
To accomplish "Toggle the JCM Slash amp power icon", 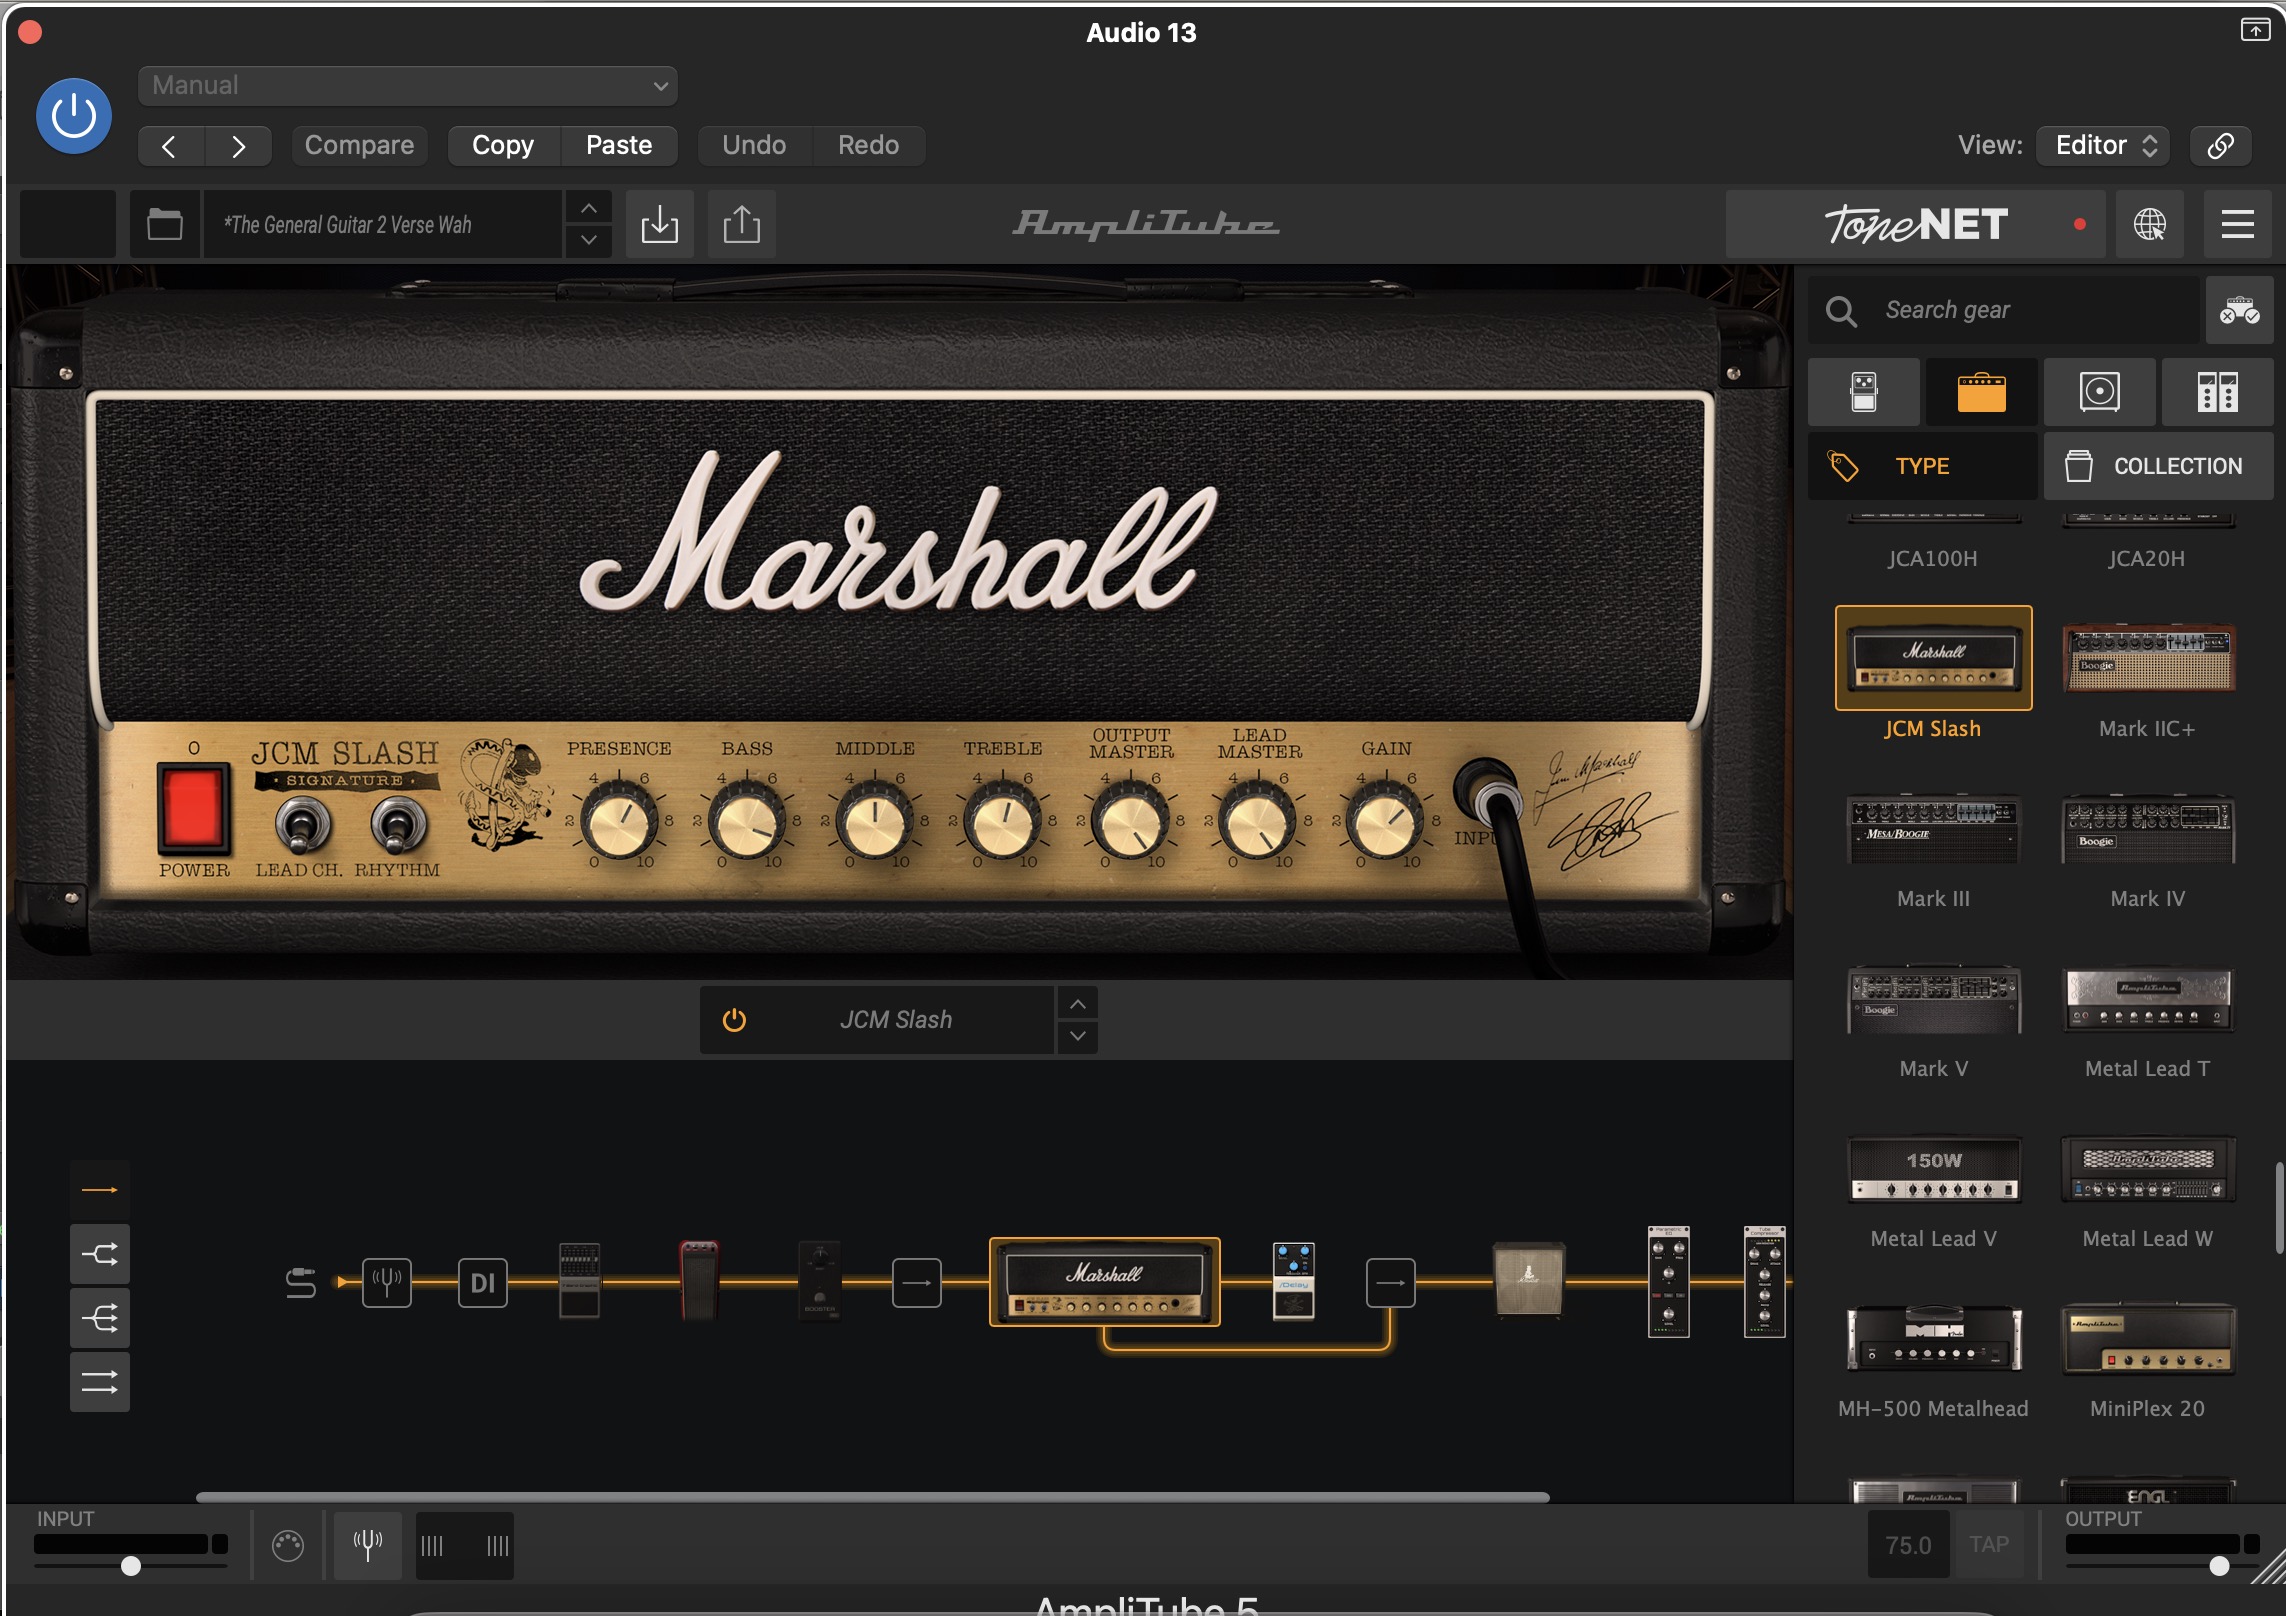I will pos(734,1020).
